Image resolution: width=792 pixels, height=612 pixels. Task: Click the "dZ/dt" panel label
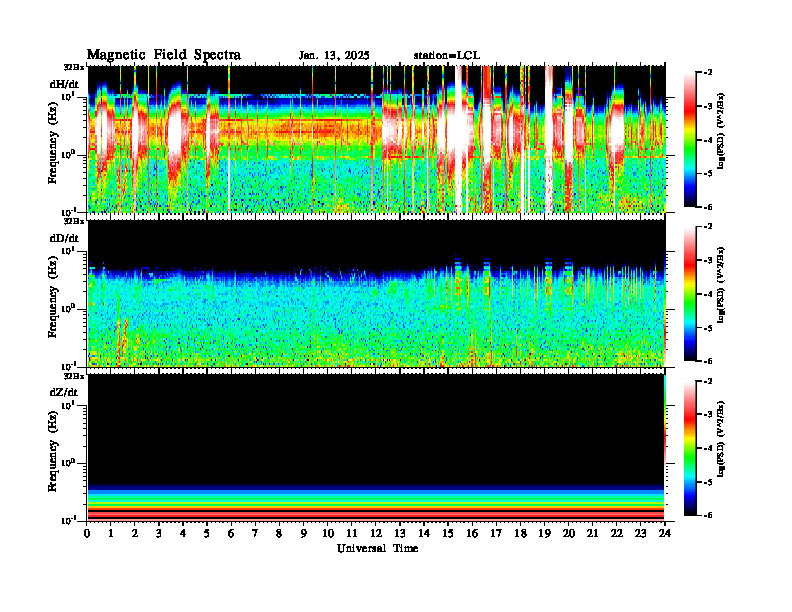[x=64, y=392]
